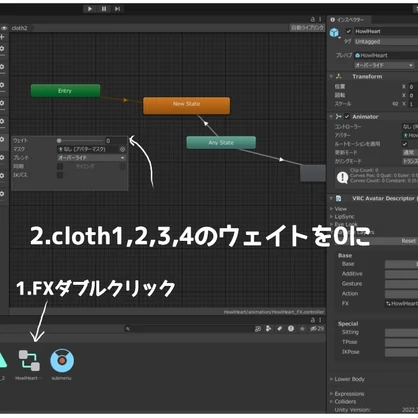Click the favorites star icon in Project toolbar
Viewport: 418px width, 418px height.
(302, 329)
